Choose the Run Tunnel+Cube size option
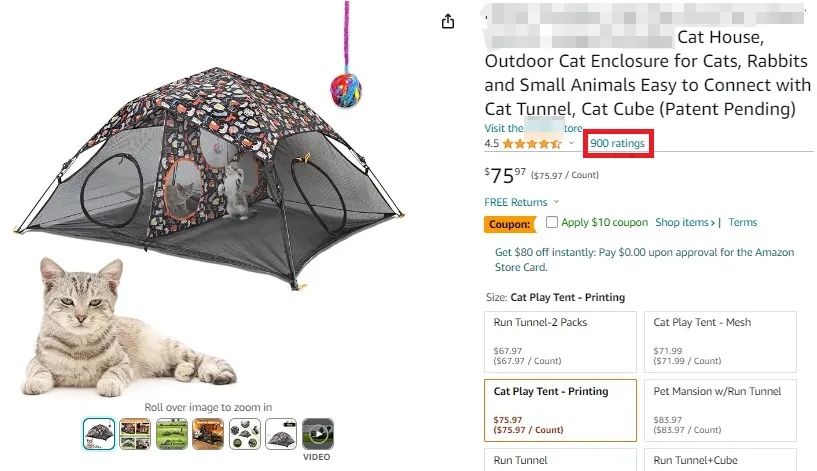The image size is (817, 471). (x=719, y=460)
